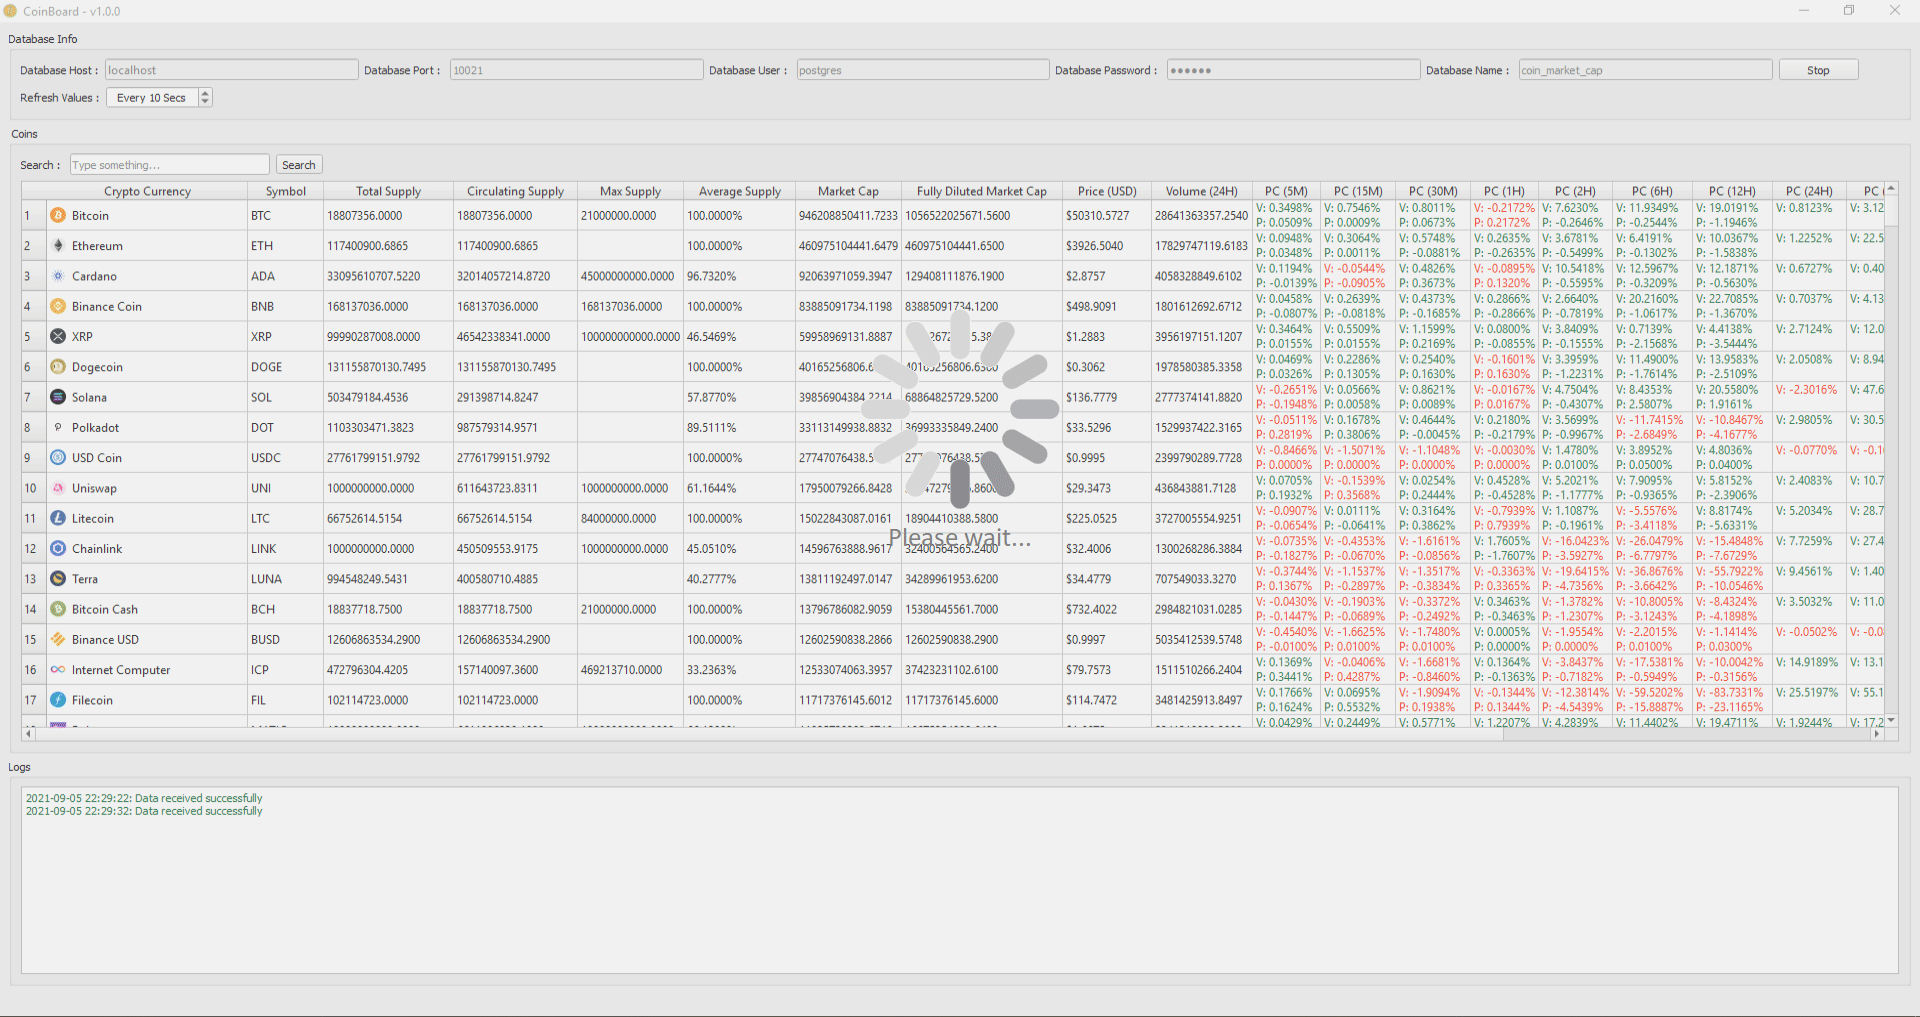Click the Search button
This screenshot has height=1017, width=1920.
298,165
